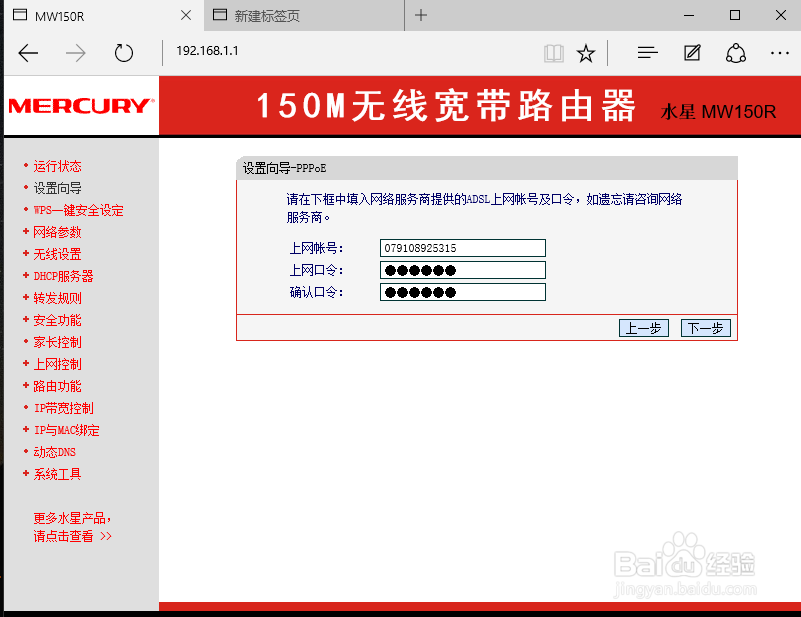Screen dimensions: 801x617
Task: Expand 系统工具 menu
Action: coord(57,473)
